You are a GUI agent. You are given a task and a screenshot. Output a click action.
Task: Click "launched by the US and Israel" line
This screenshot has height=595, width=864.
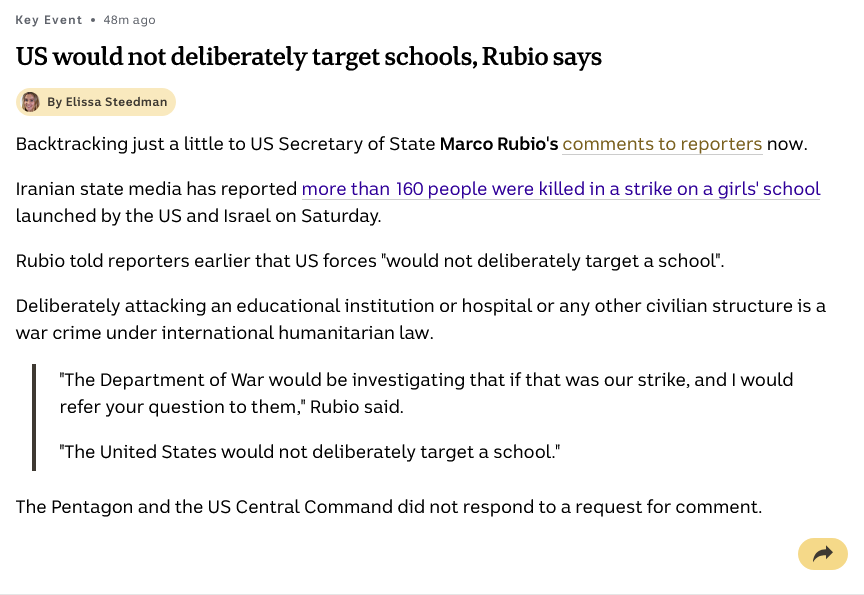click(x=198, y=215)
